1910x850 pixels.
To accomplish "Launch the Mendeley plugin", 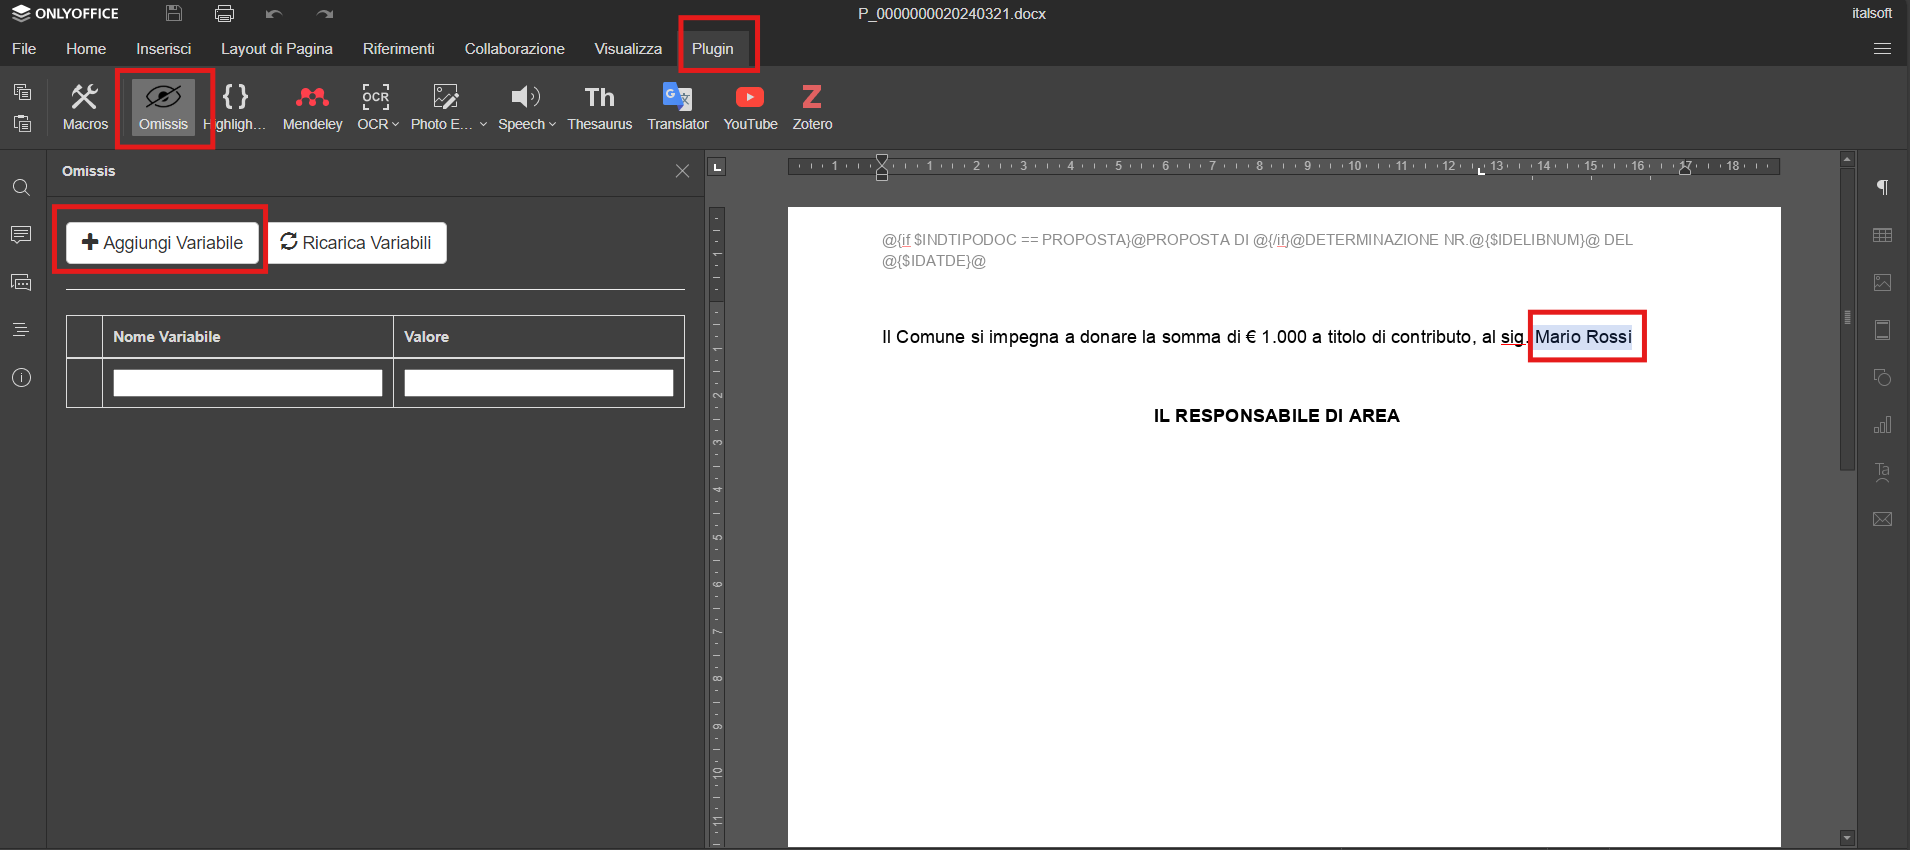I will click(x=312, y=107).
